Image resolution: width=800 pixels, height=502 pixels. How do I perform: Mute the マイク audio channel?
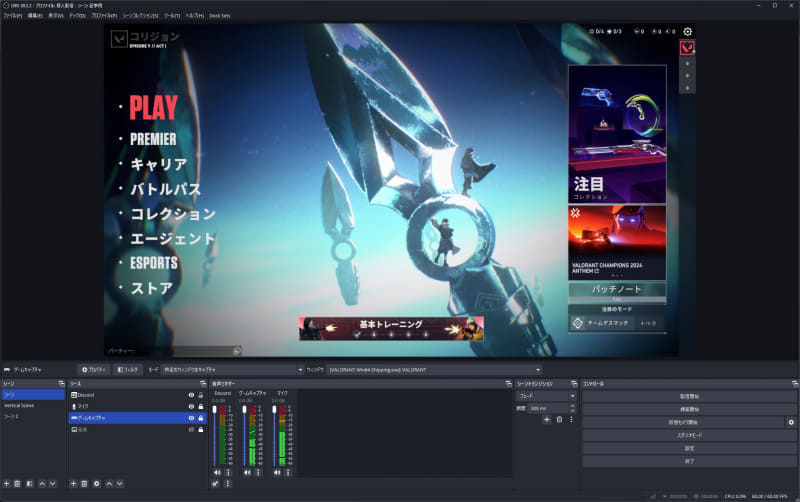tap(277, 472)
